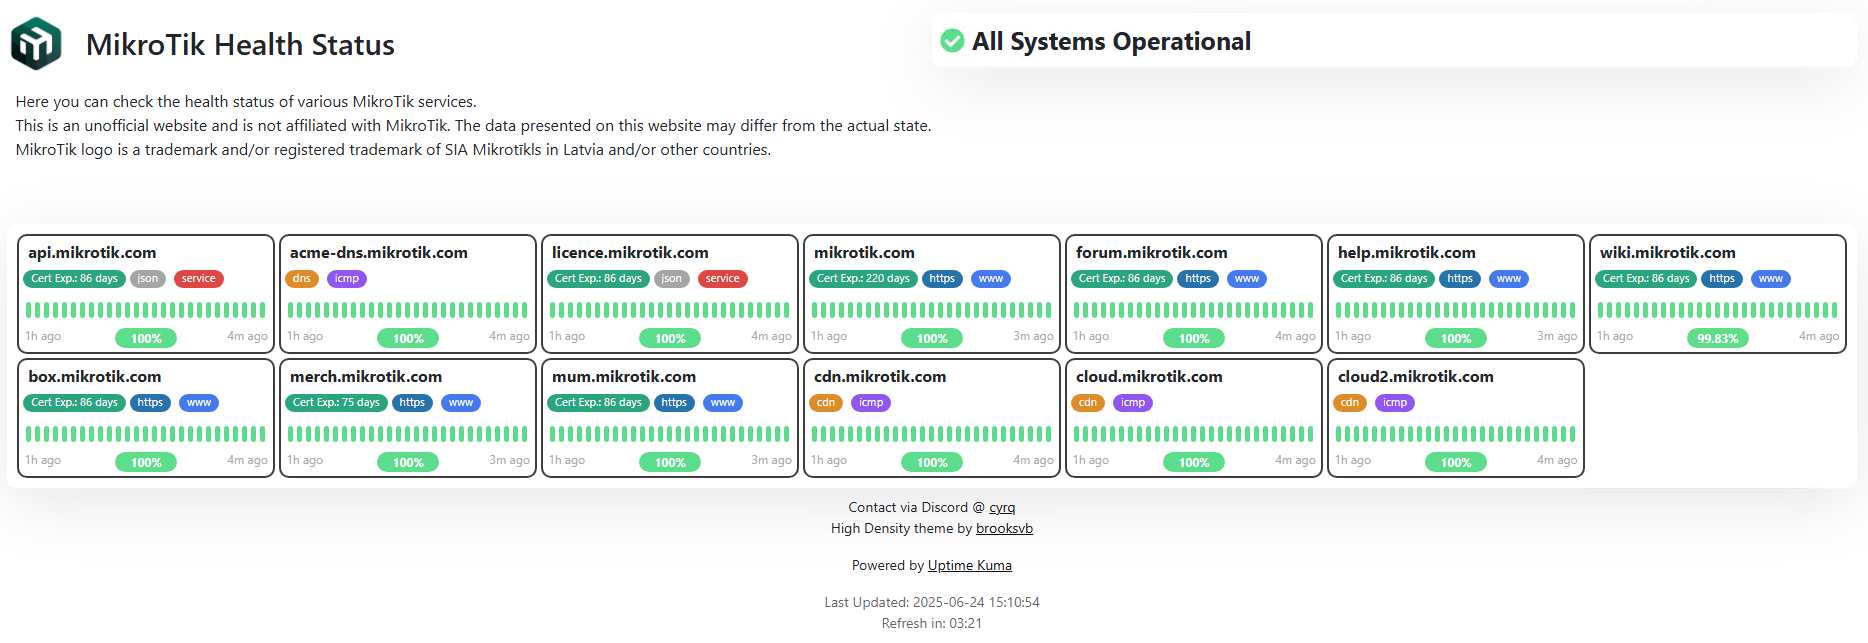
Task: Select the mum.mikrotik.com monitor title
Action: coord(624,377)
